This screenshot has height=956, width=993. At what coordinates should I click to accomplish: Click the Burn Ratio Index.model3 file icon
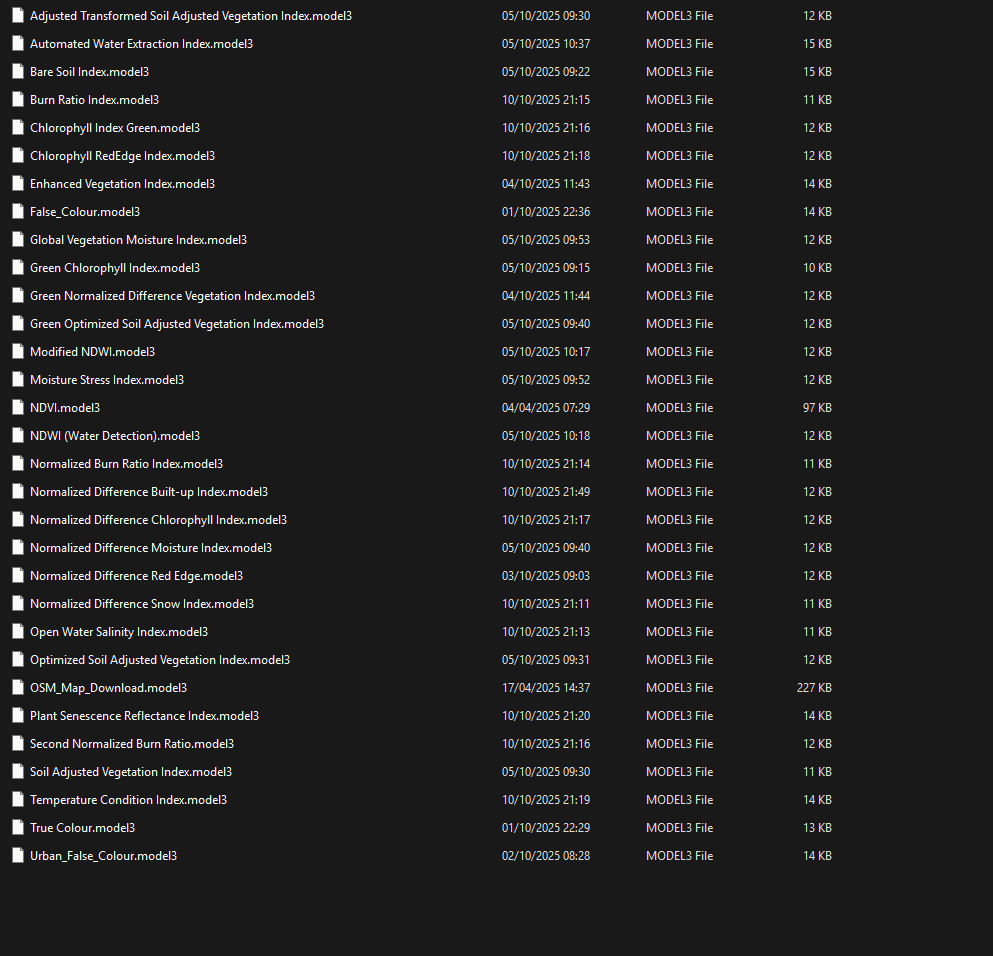[x=17, y=99]
